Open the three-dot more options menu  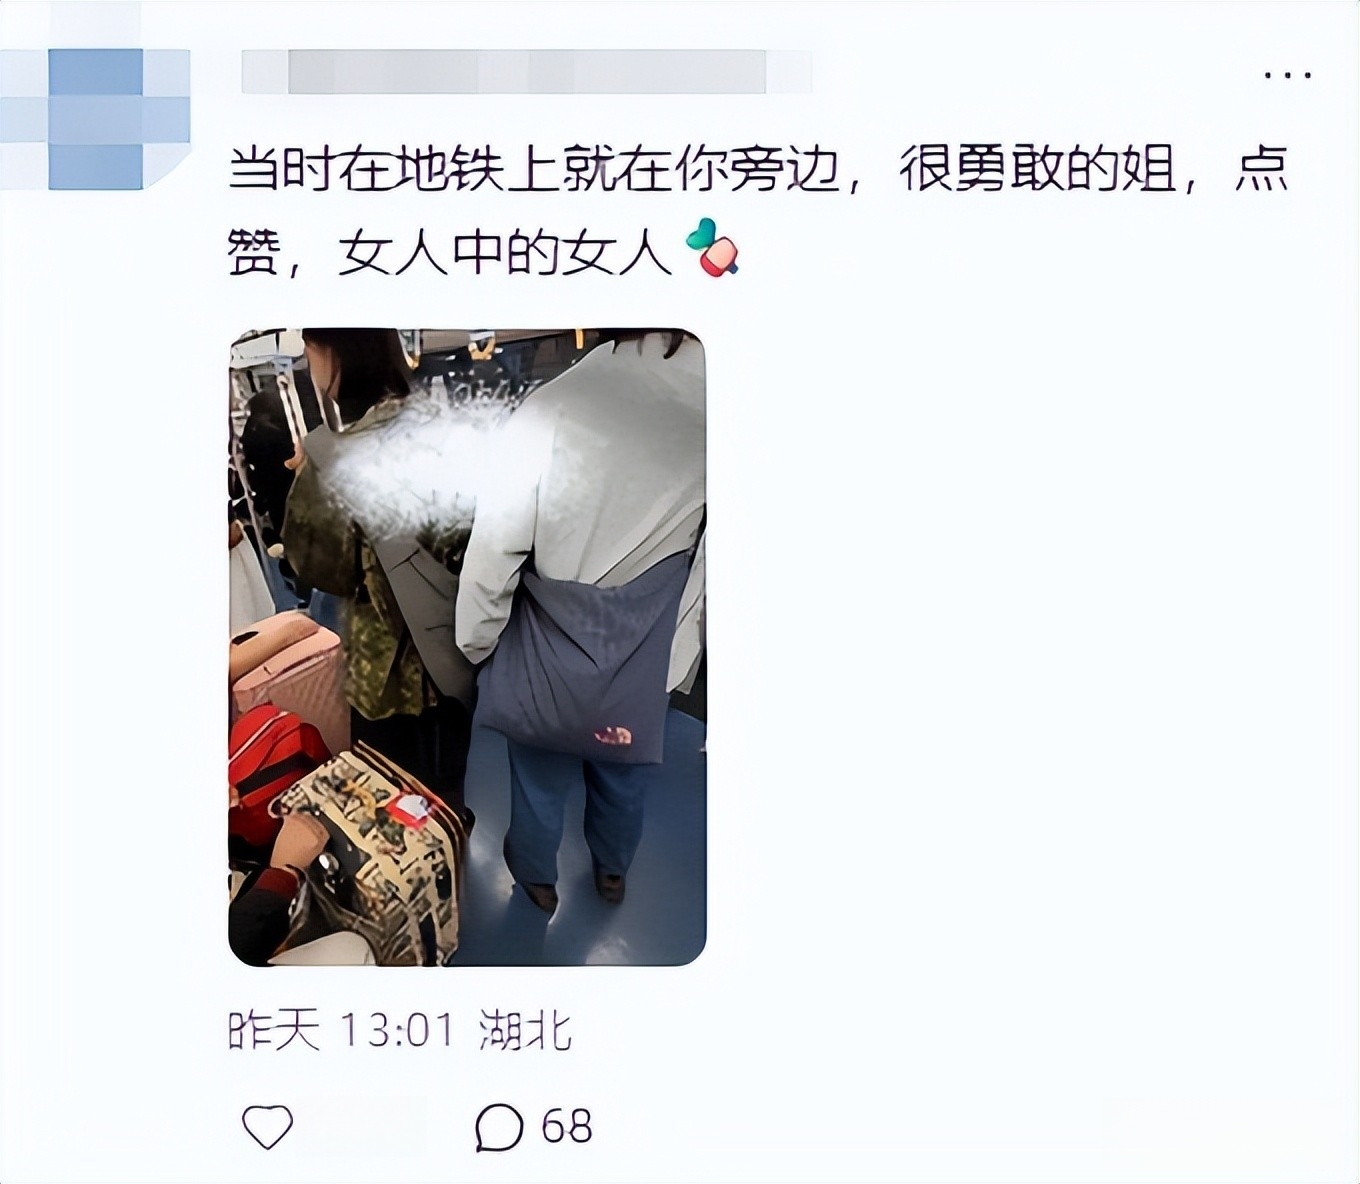coord(1287,76)
